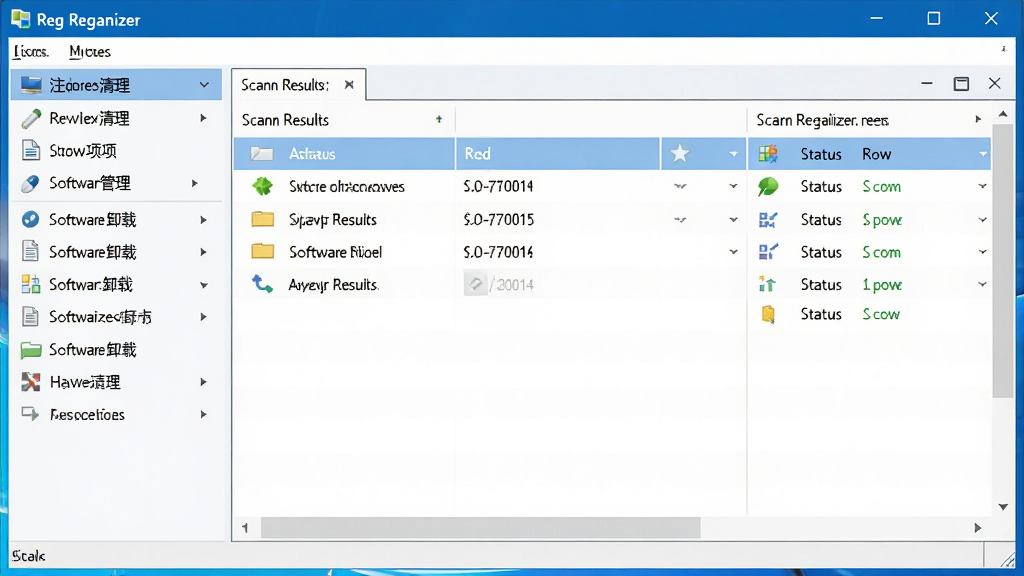This screenshot has height=576, width=1024.
Task: Open the Liores menu
Action: 31,52
